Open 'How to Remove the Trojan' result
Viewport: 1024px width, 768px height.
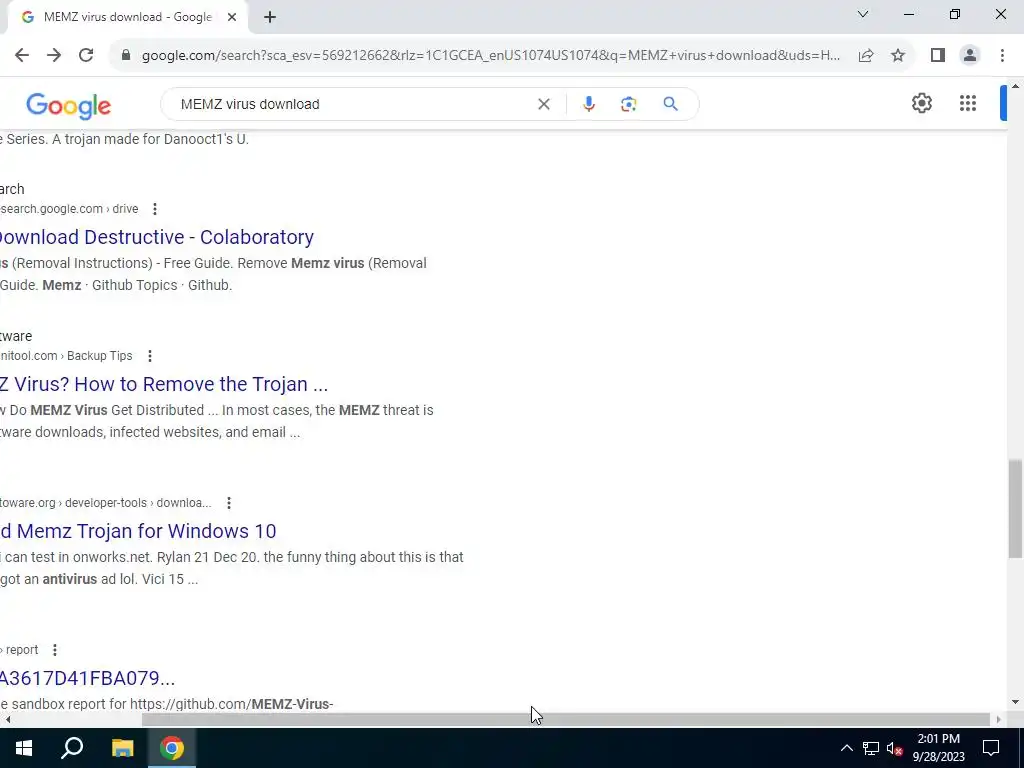pyautogui.click(x=164, y=384)
